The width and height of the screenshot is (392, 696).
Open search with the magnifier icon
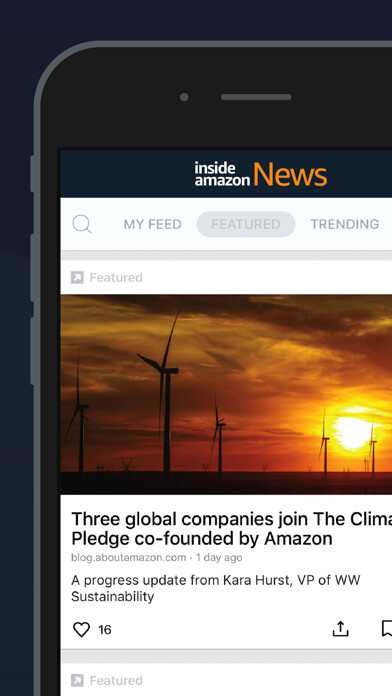click(82, 224)
